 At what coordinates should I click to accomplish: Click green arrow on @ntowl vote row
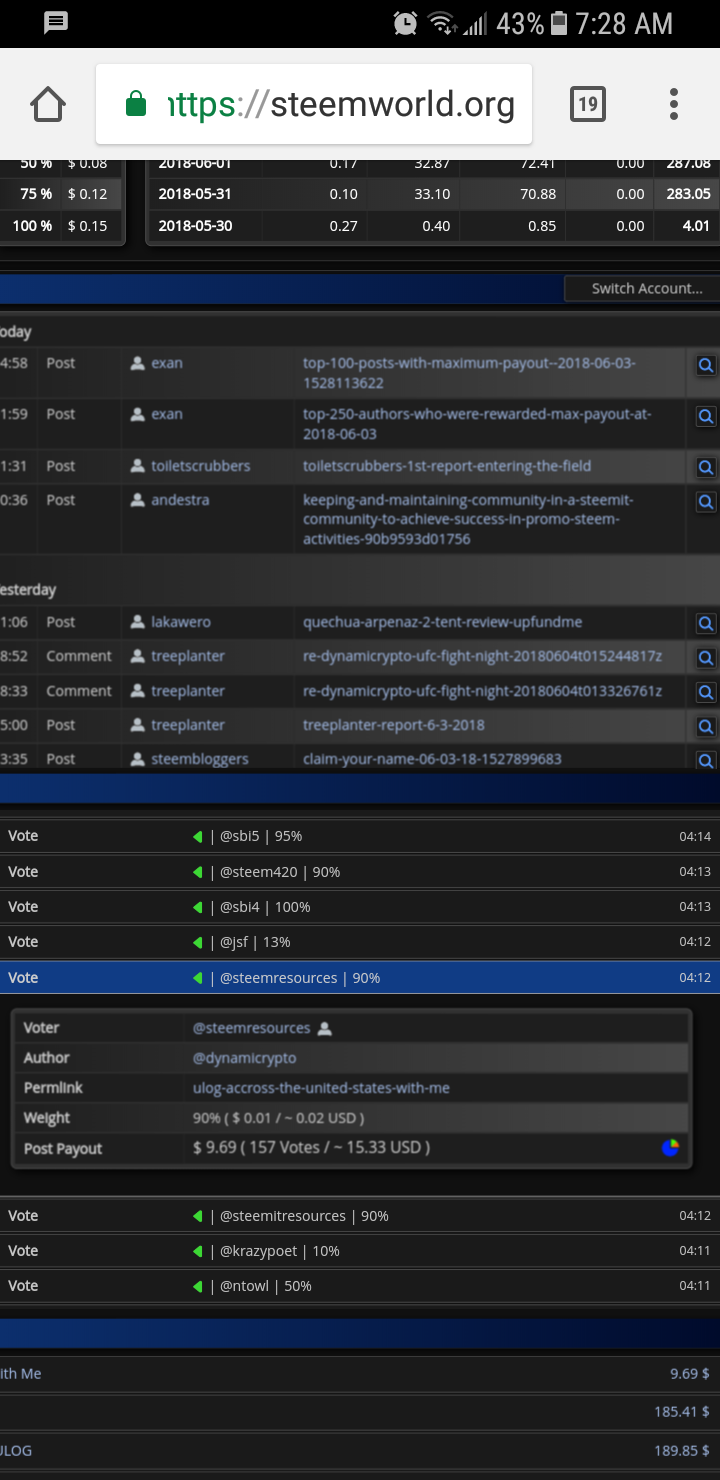click(198, 1286)
